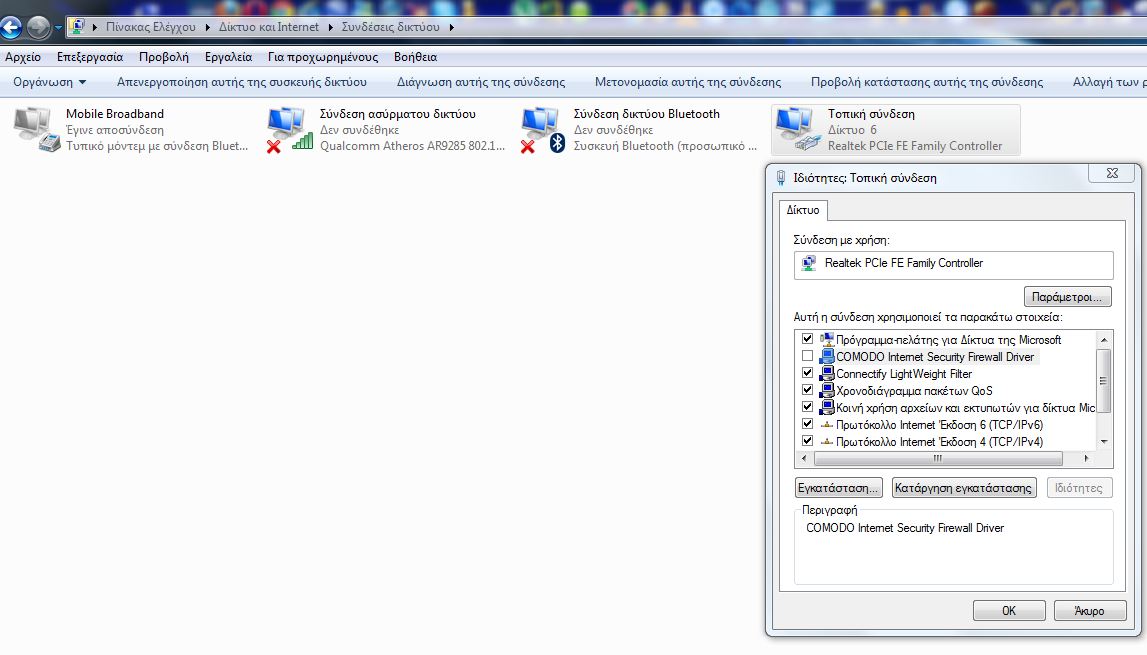The height and width of the screenshot is (655, 1147).
Task: Click Άκυρο to cancel dialog
Action: pos(1089,610)
